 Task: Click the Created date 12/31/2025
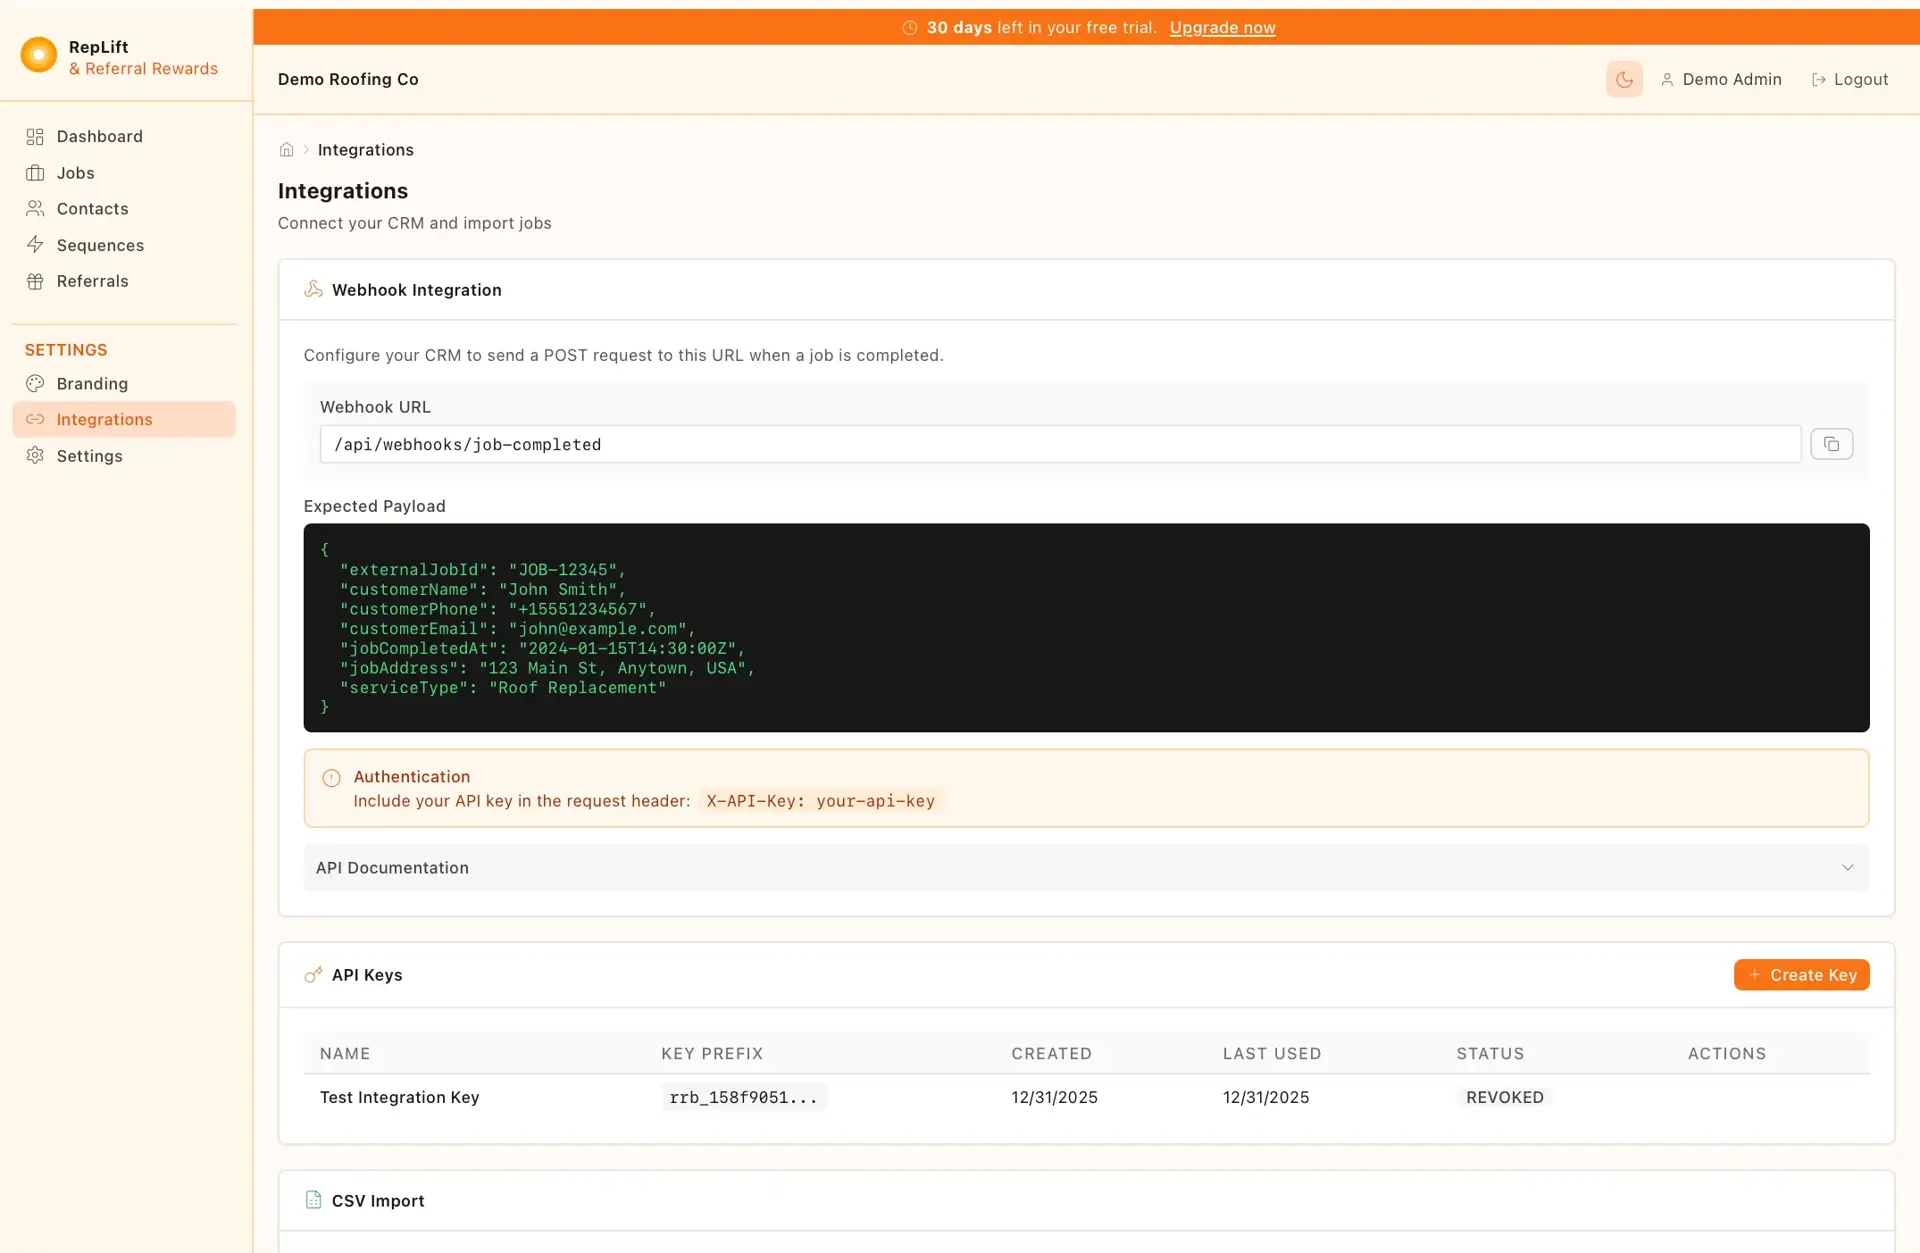point(1054,1098)
